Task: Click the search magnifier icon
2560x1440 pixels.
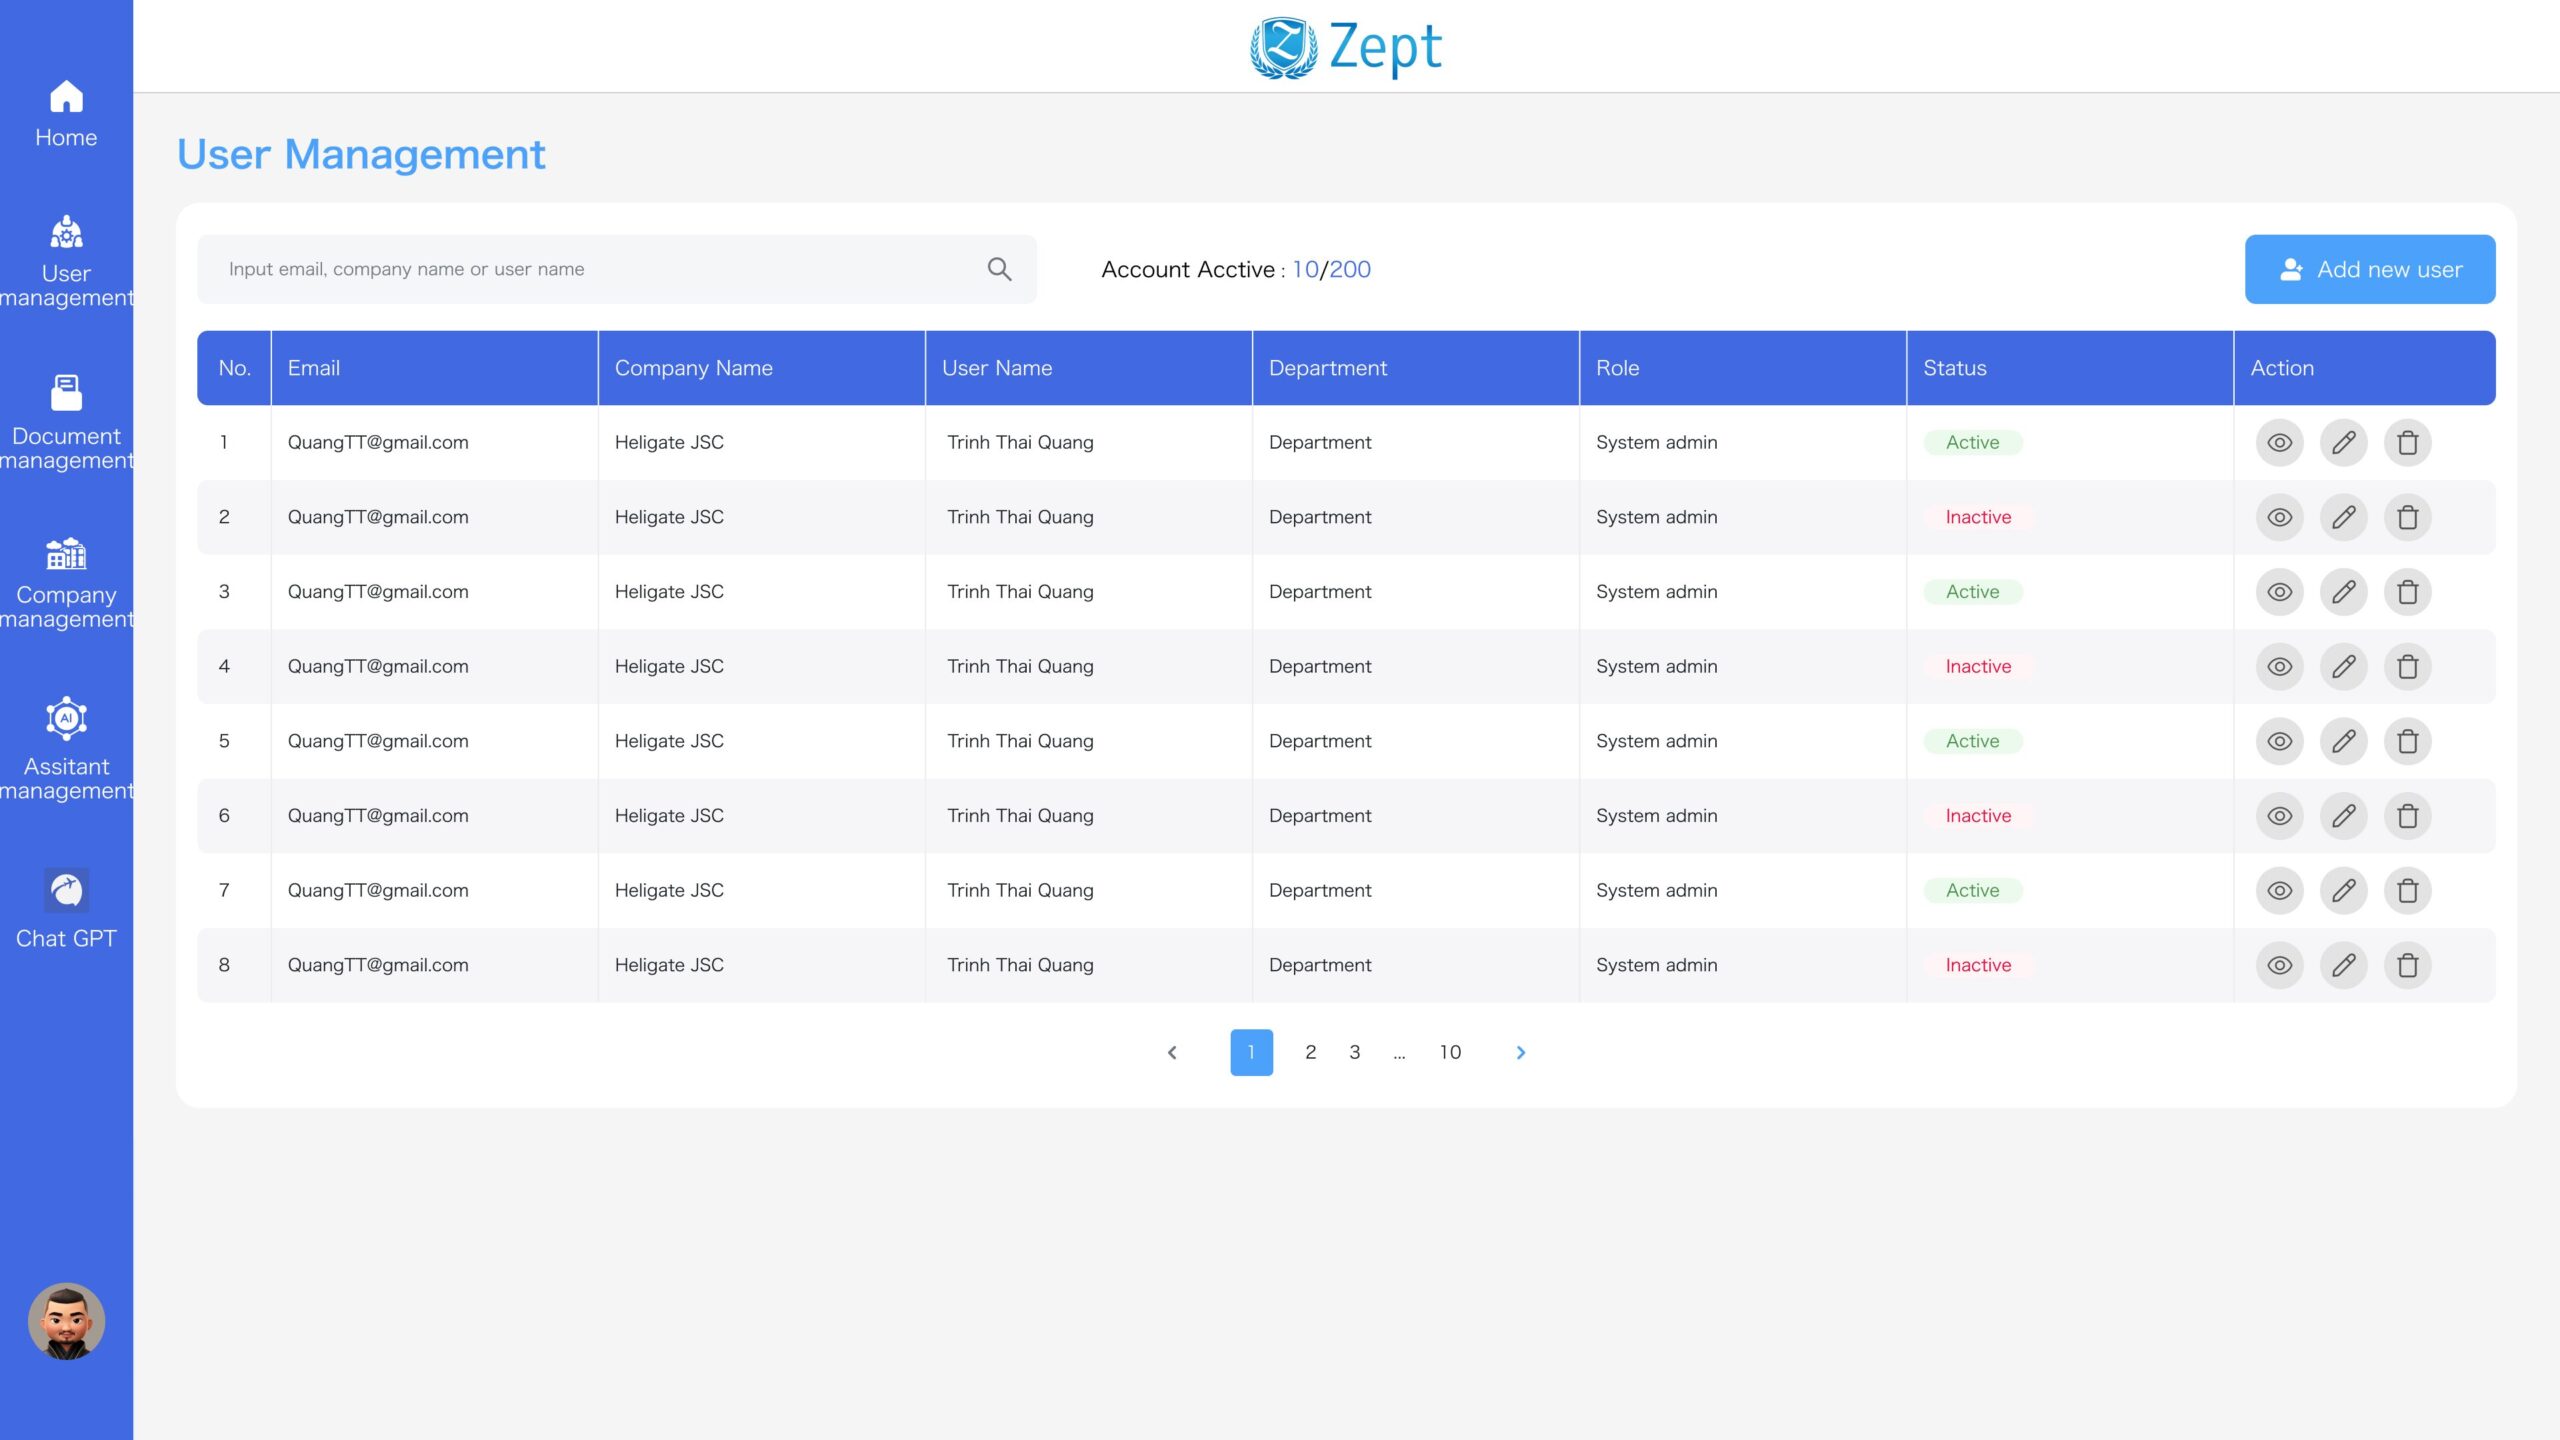Action: 999,269
